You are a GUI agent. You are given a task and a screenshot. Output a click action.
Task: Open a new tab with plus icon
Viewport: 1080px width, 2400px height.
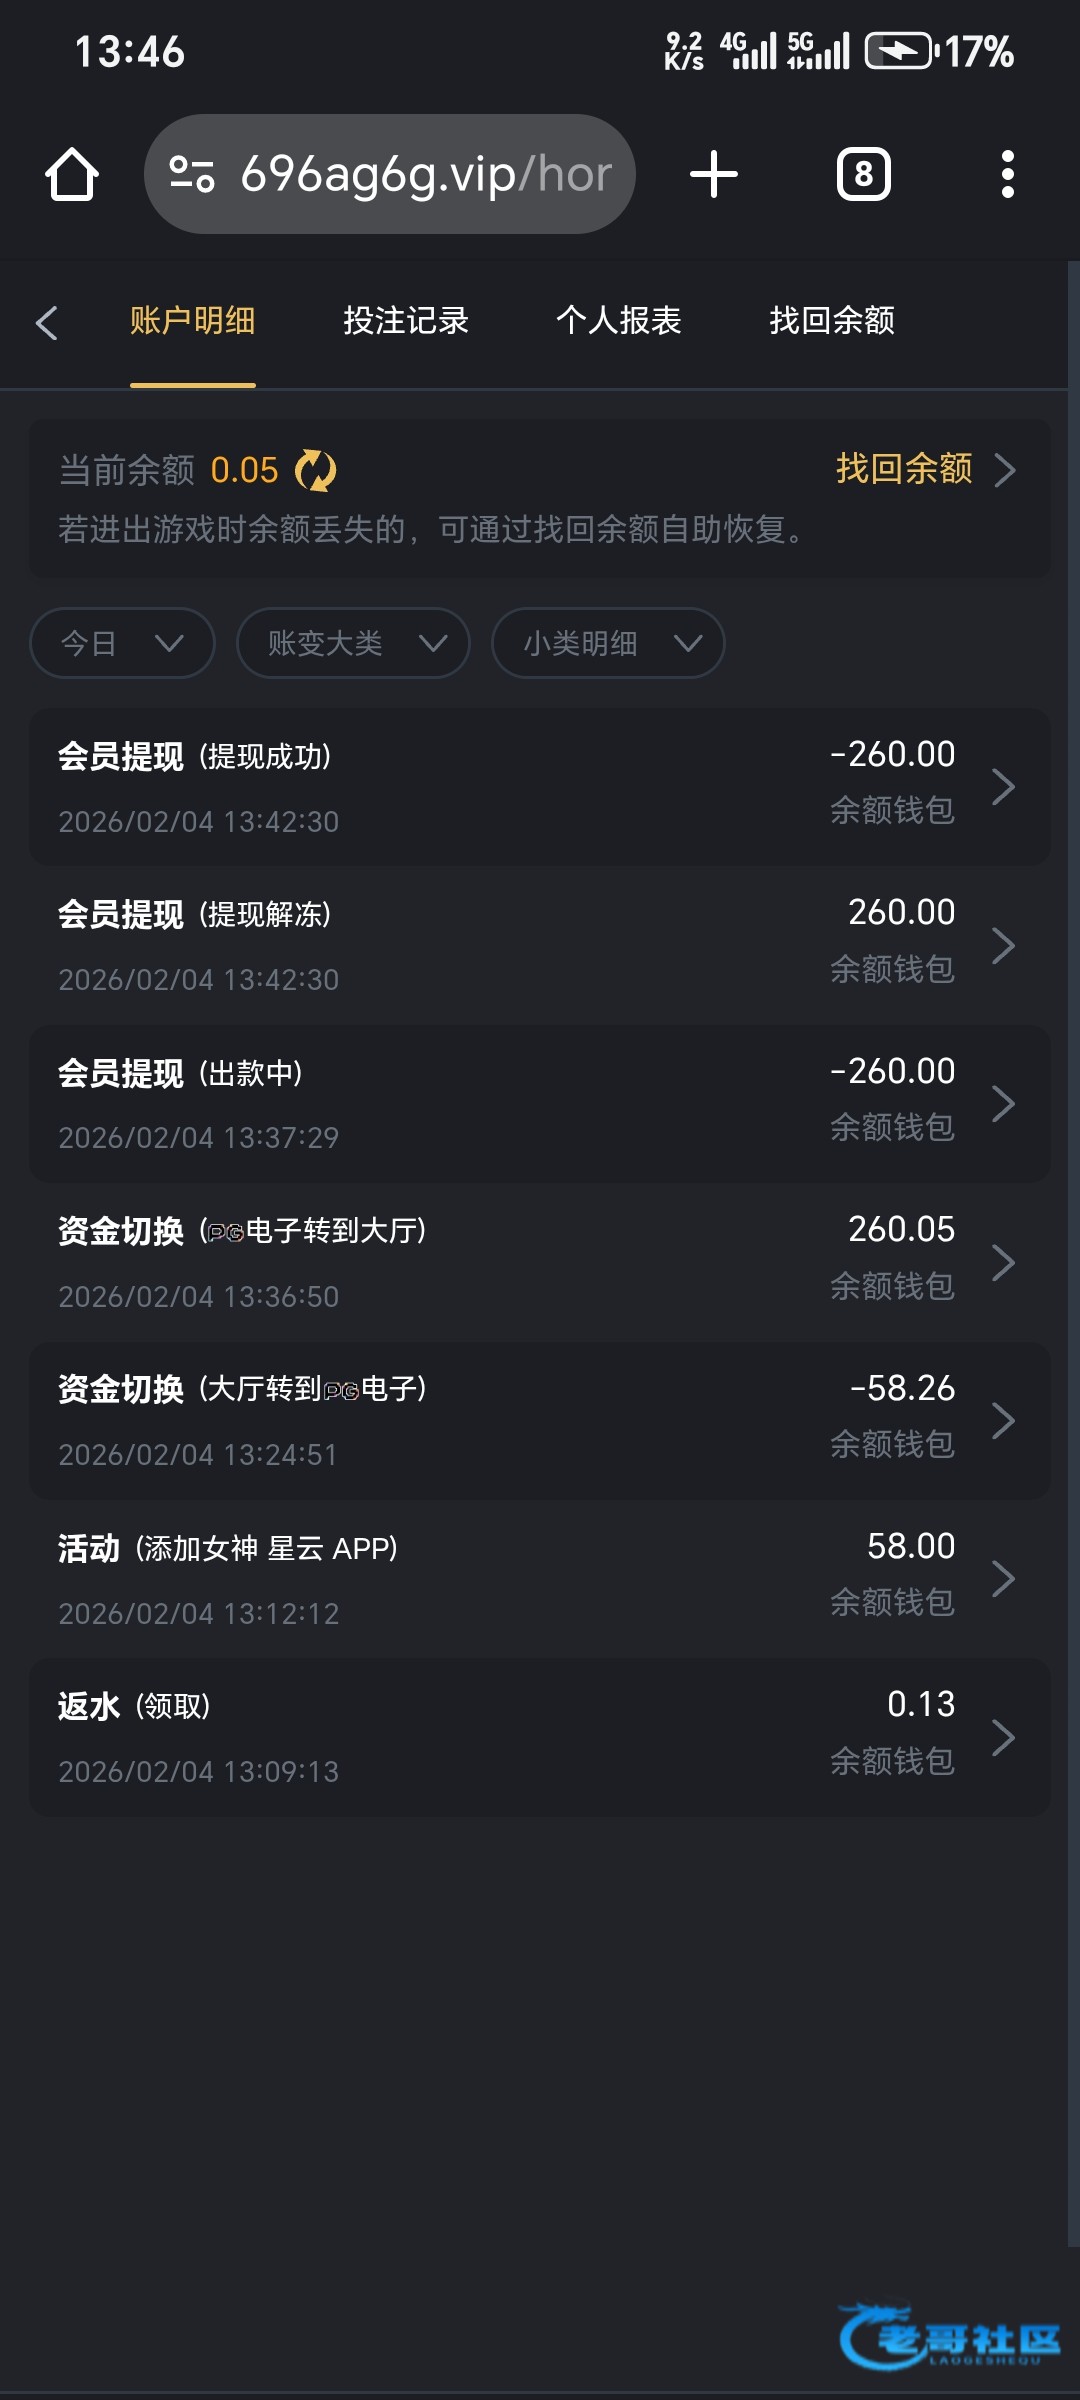click(x=714, y=175)
